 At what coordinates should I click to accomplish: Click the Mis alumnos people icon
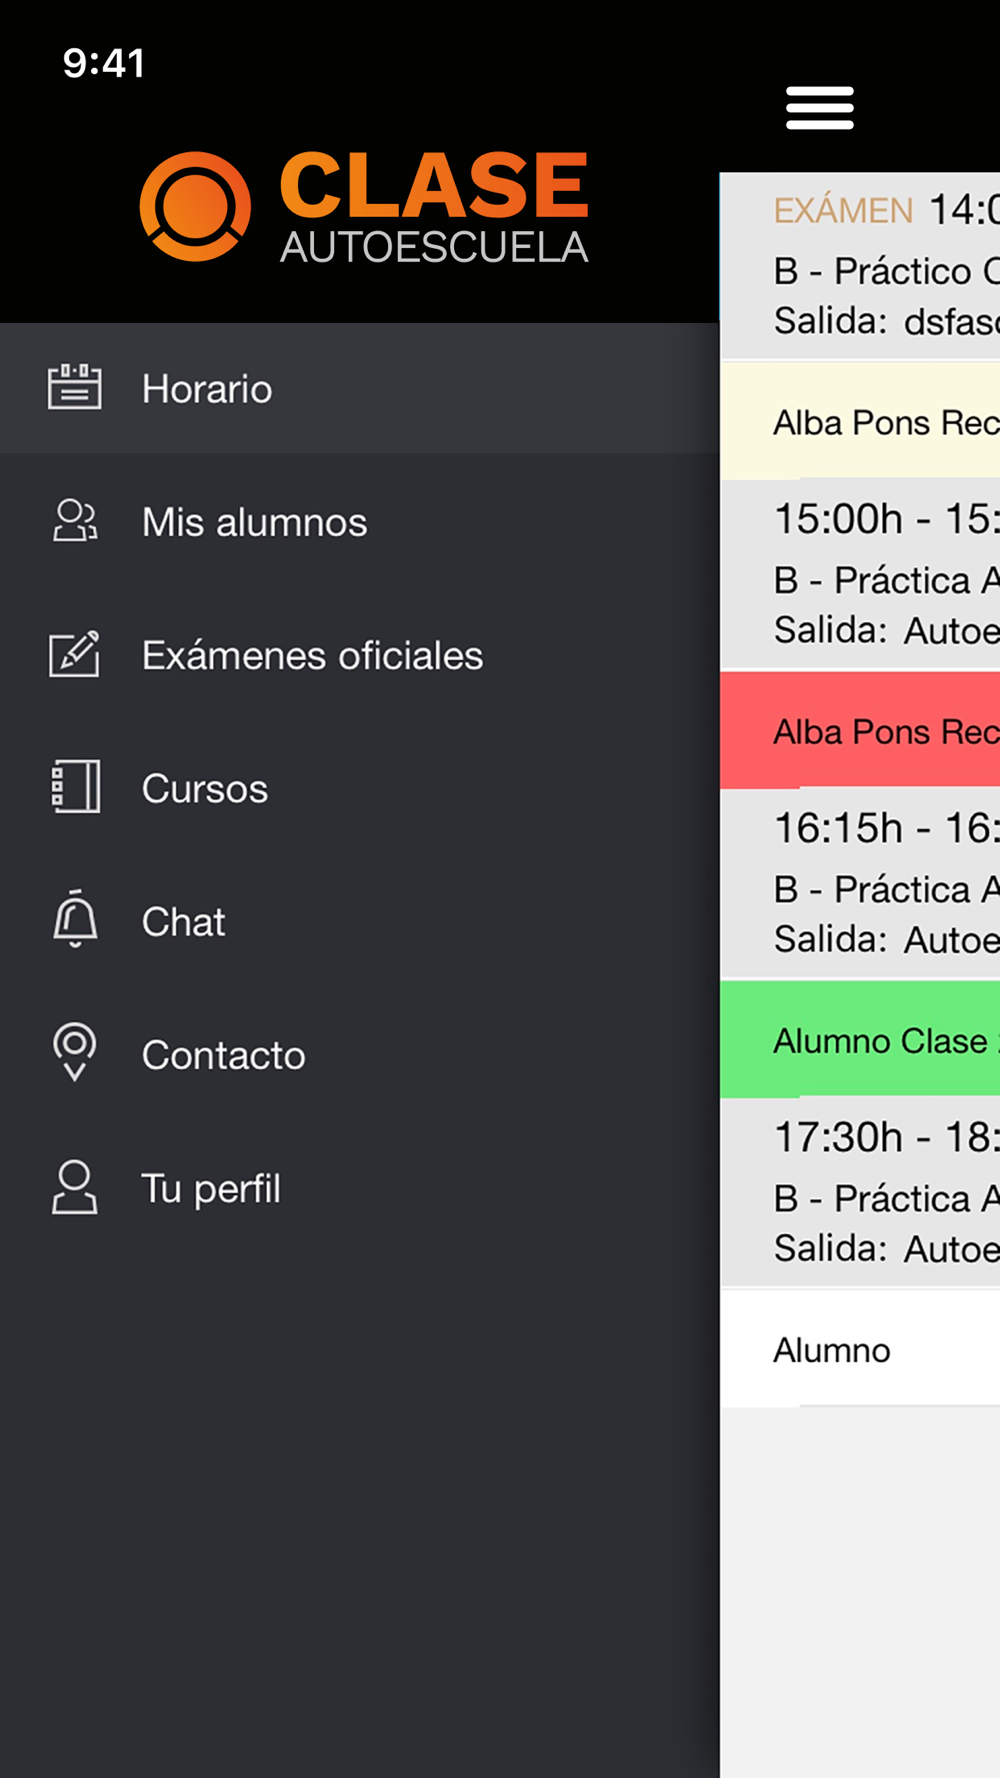75,521
